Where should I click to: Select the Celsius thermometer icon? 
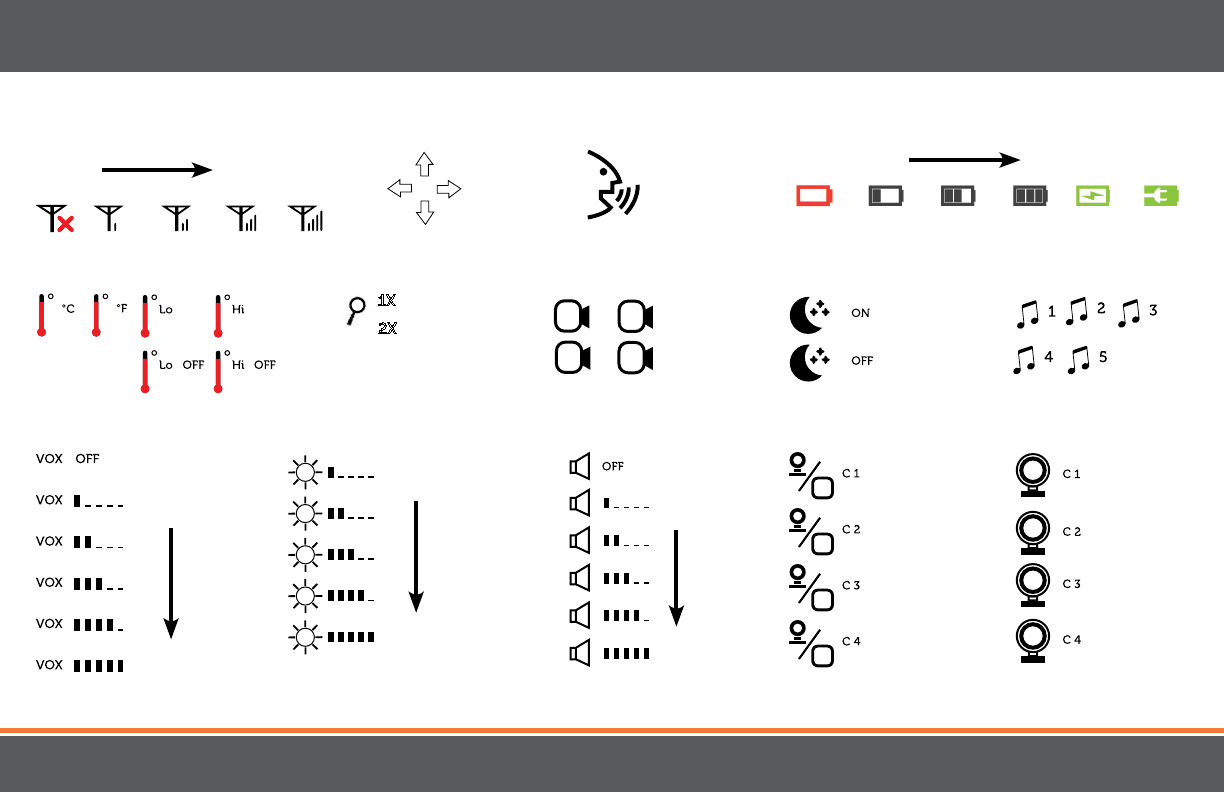coord(56,315)
